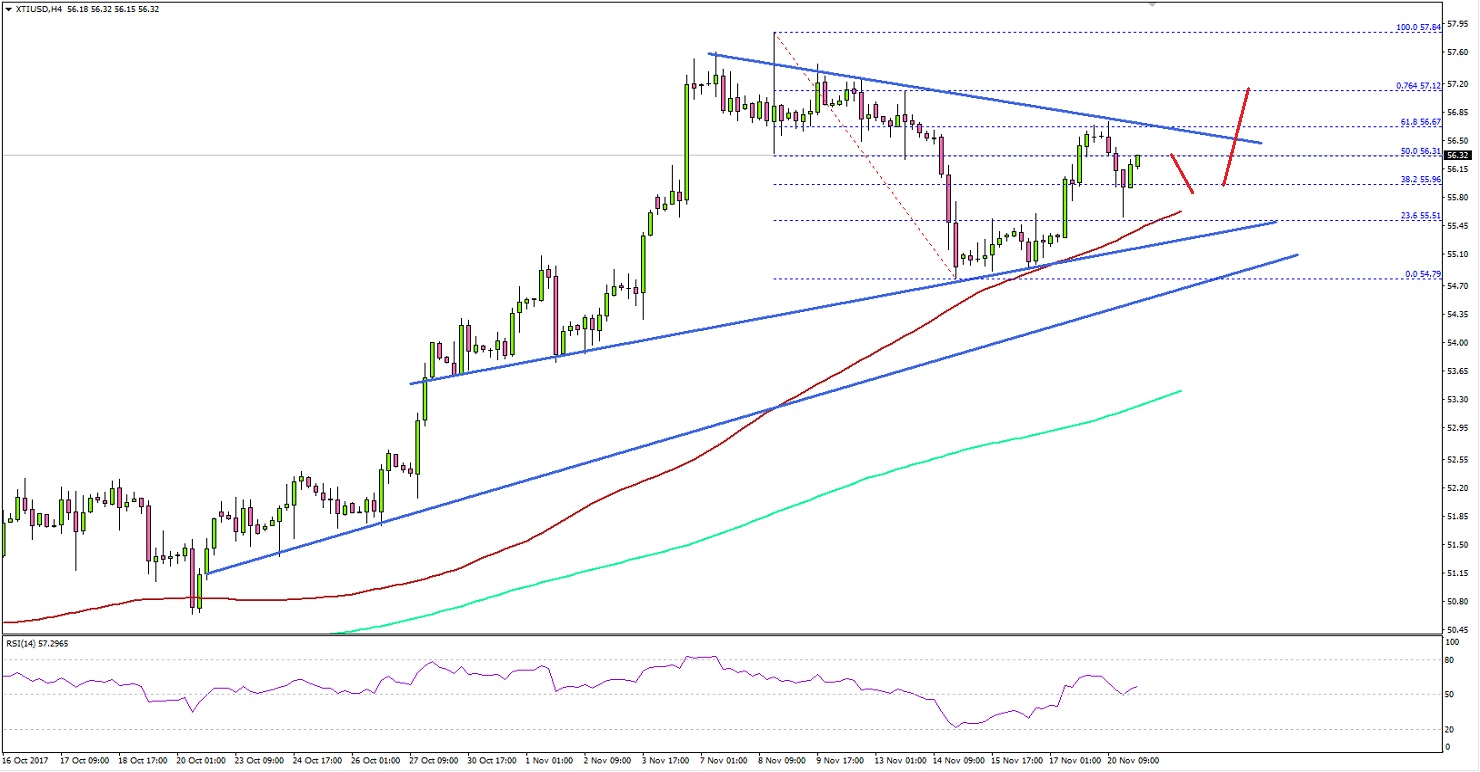Collapse the XTIUSD,H4 info using the triangle arrow
Viewport: 1480px width, 772px height.
click(8, 10)
